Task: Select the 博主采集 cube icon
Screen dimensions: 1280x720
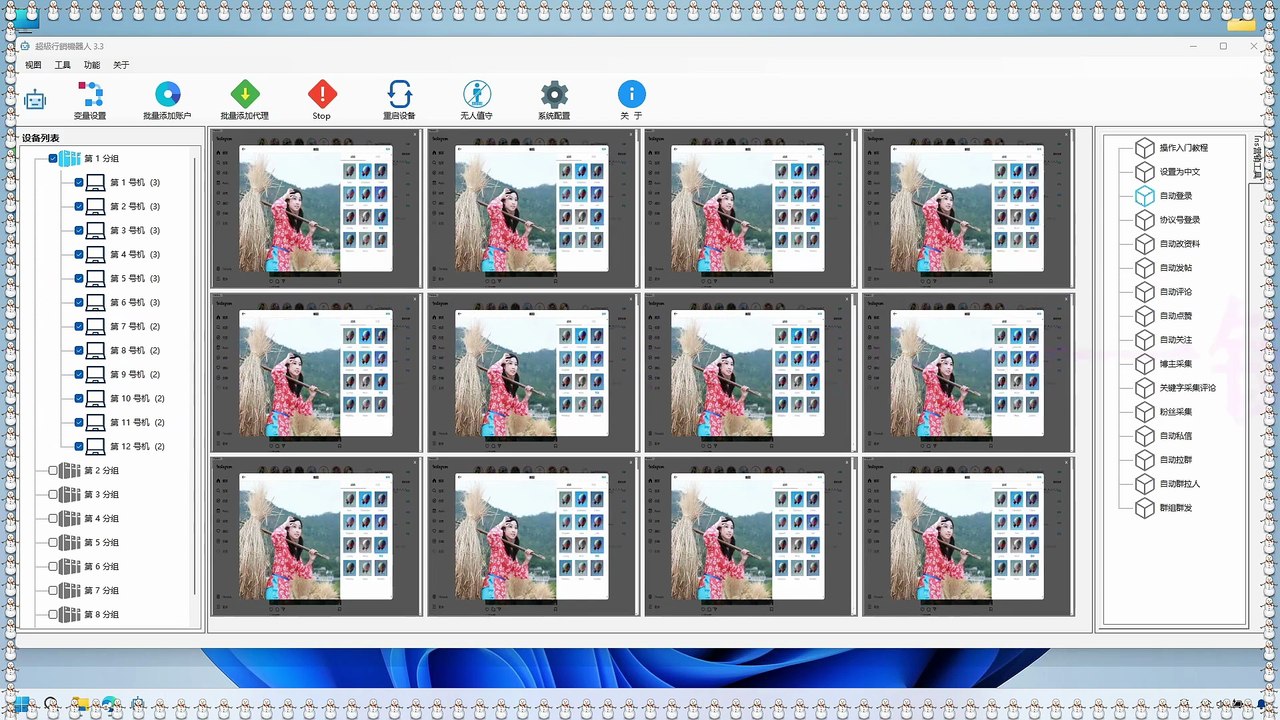Action: (x=1144, y=364)
